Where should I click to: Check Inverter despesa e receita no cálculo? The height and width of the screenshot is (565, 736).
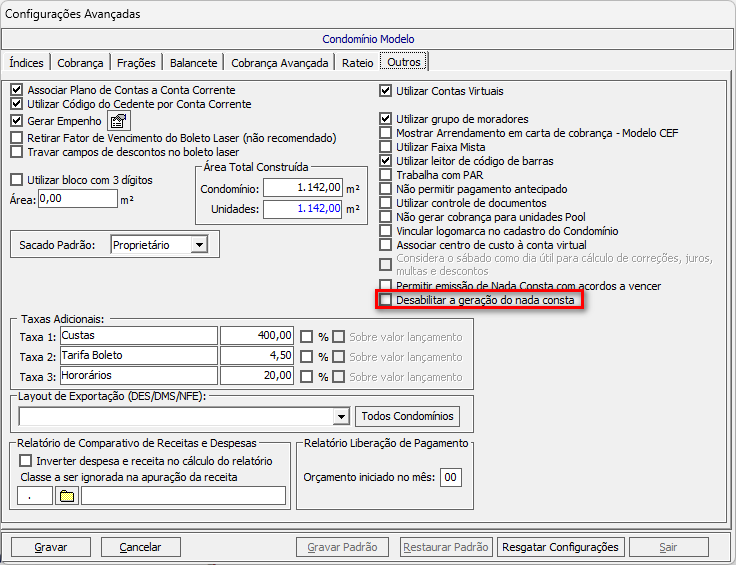coord(26,461)
